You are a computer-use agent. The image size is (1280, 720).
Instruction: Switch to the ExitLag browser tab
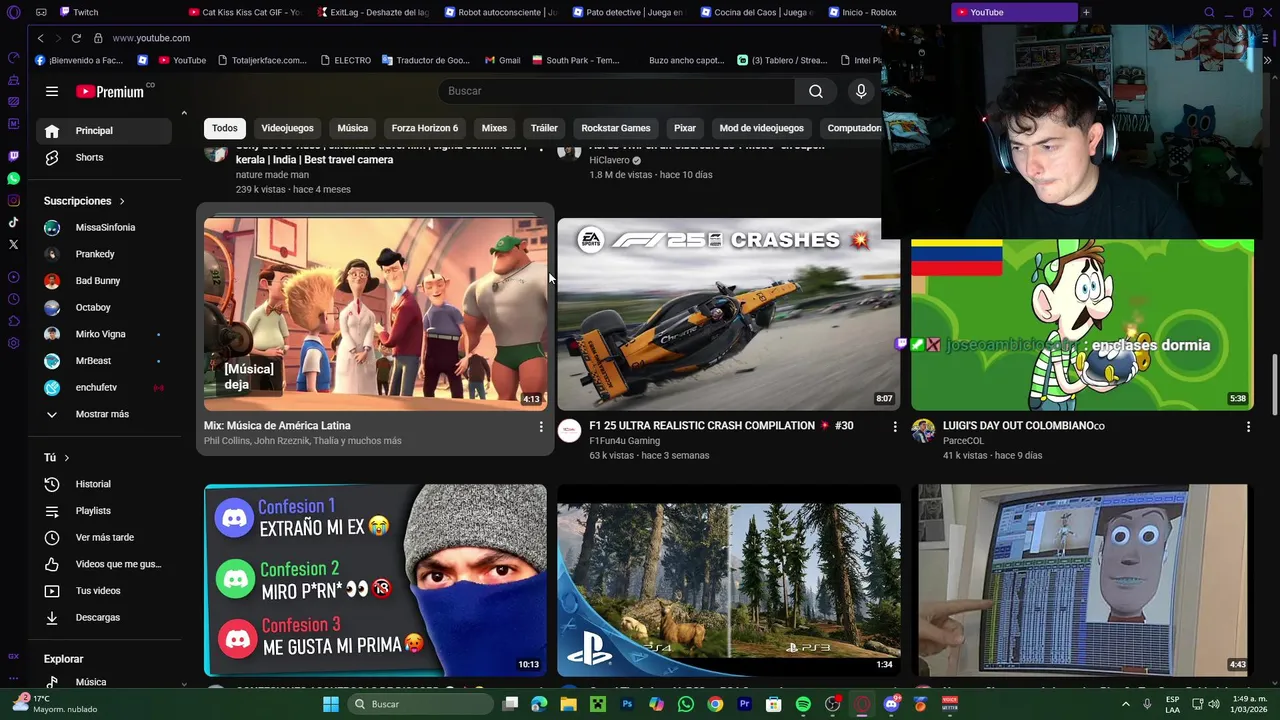[372, 12]
